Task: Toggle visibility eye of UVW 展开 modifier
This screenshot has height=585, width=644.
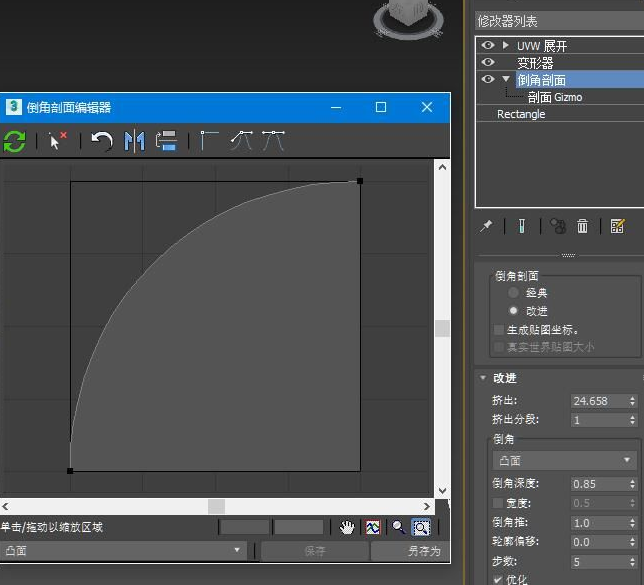Action: pos(488,45)
